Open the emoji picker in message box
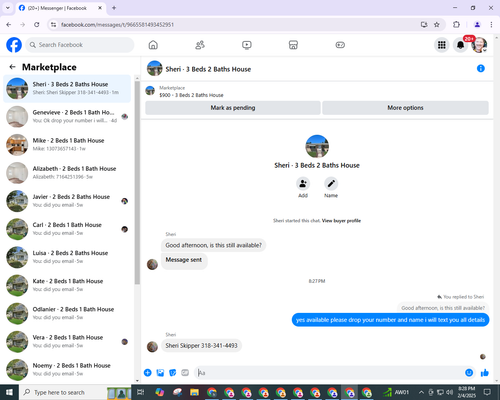This screenshot has height=400, width=500. pyautogui.click(x=469, y=373)
